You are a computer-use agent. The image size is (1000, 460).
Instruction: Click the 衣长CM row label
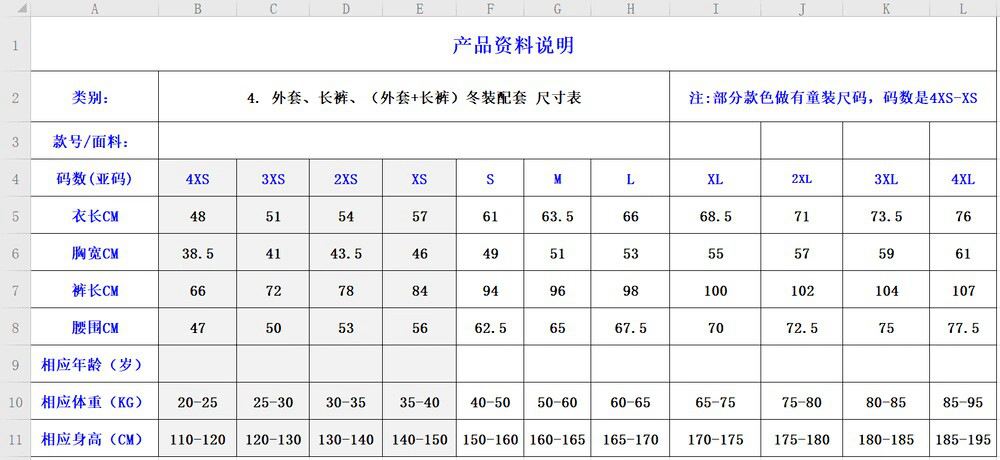pos(94,216)
